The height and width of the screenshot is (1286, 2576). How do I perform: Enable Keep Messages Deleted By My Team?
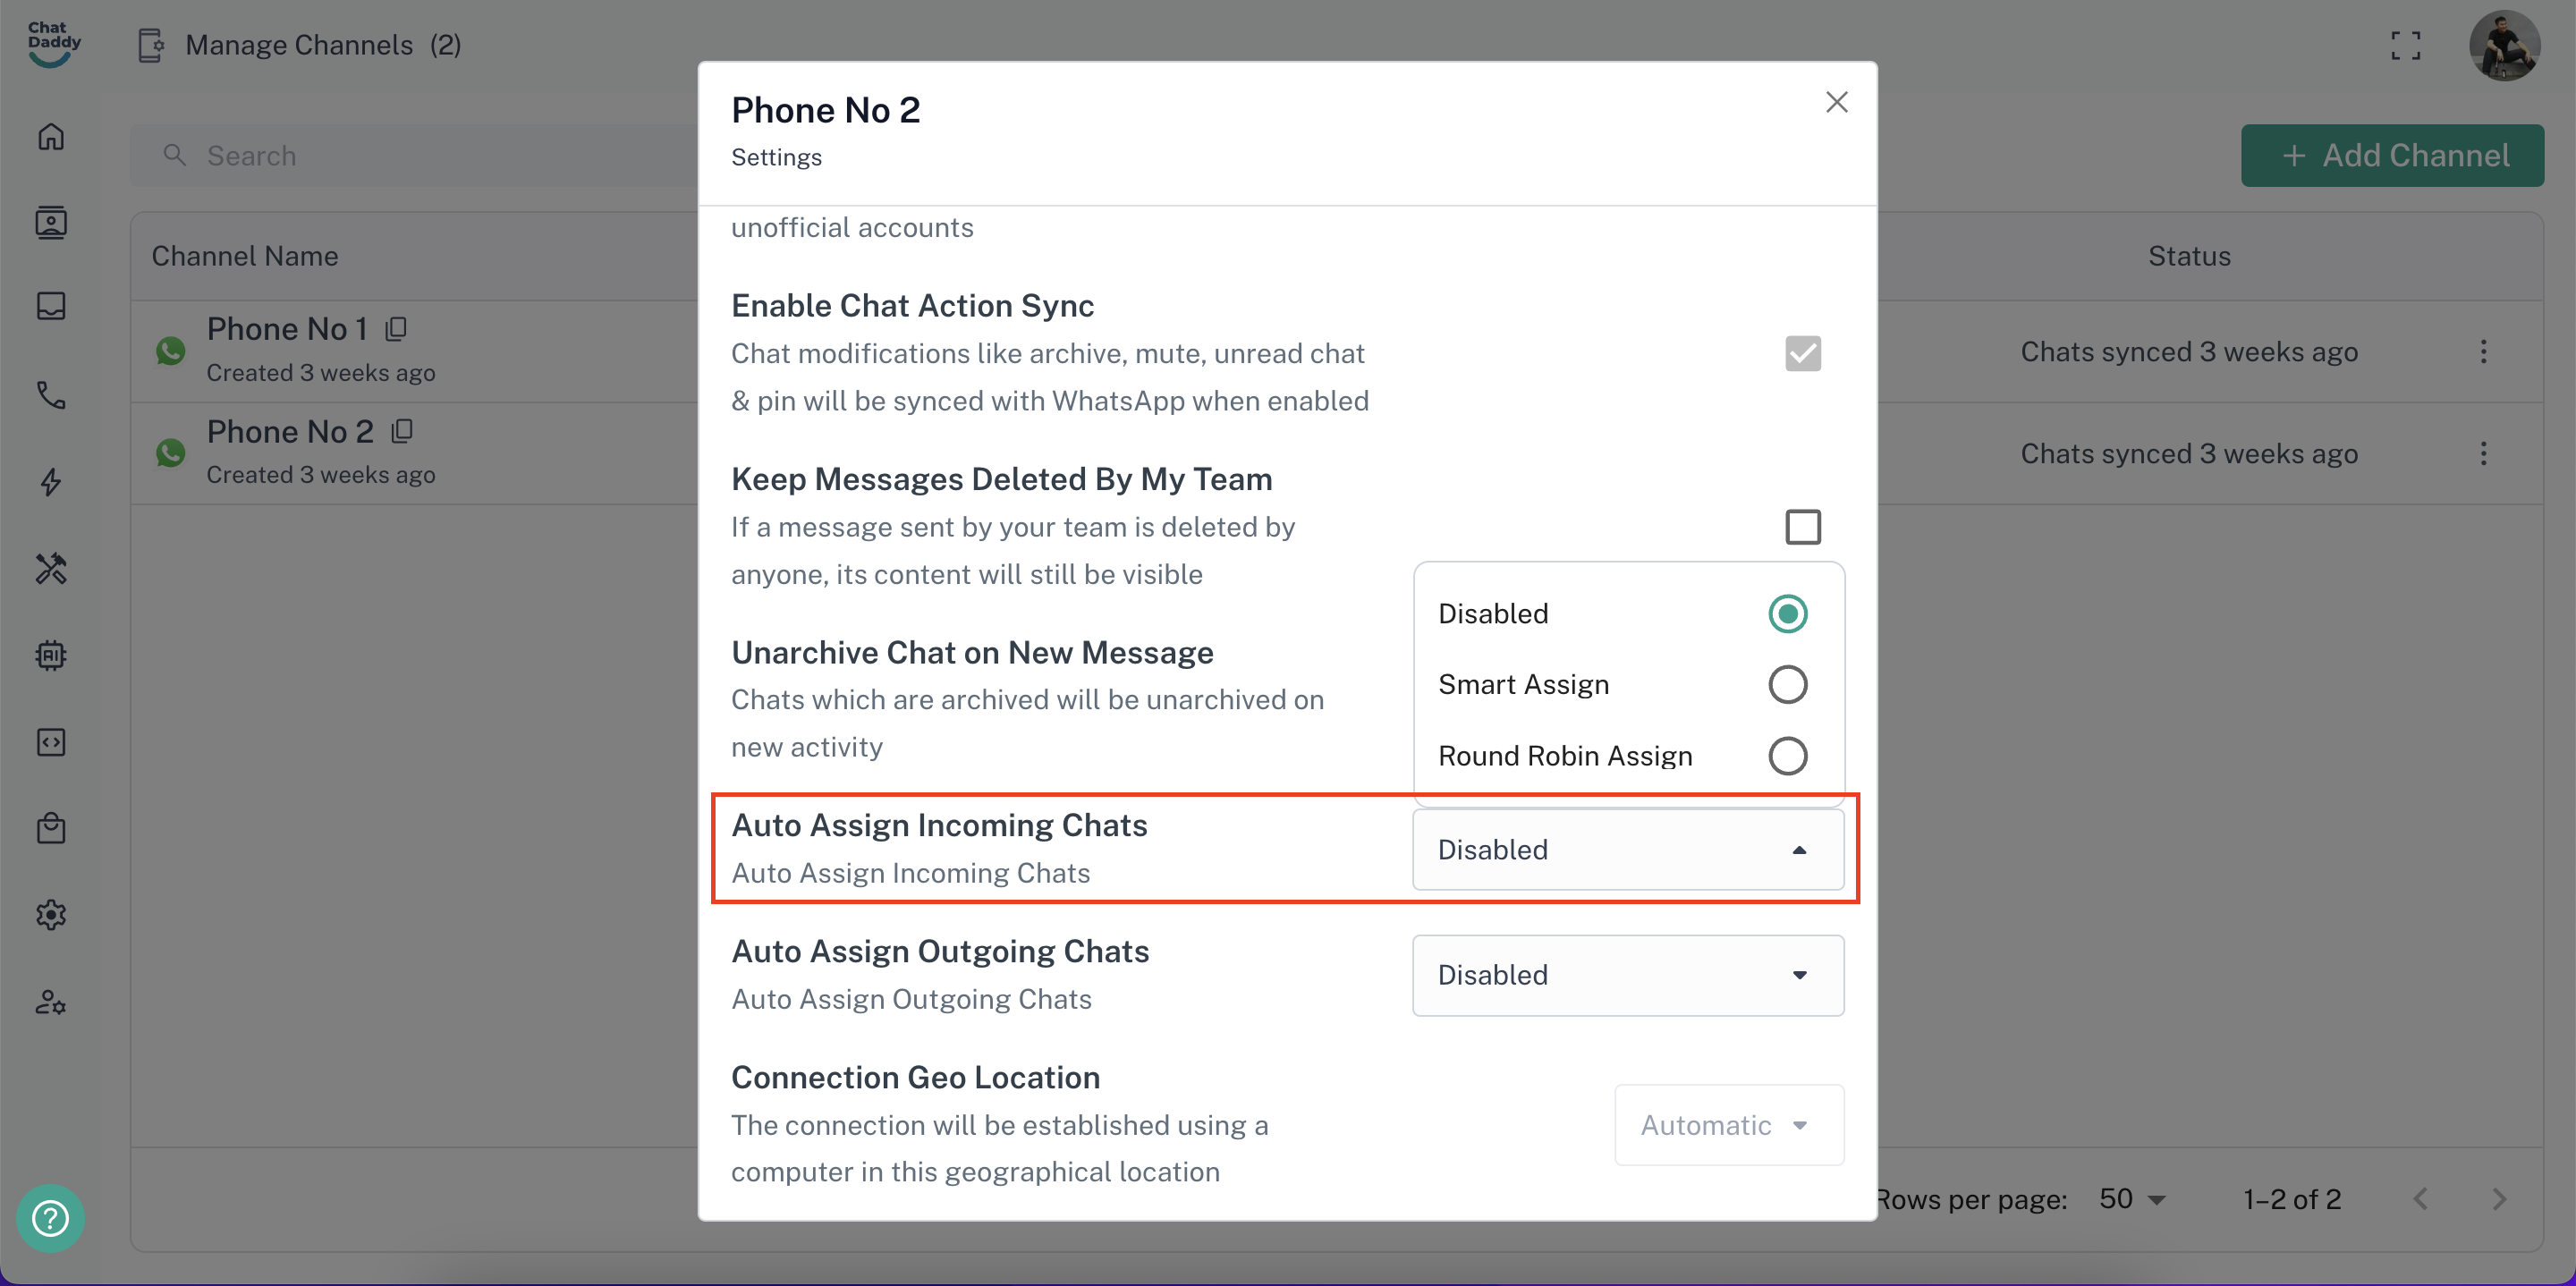pos(1802,527)
